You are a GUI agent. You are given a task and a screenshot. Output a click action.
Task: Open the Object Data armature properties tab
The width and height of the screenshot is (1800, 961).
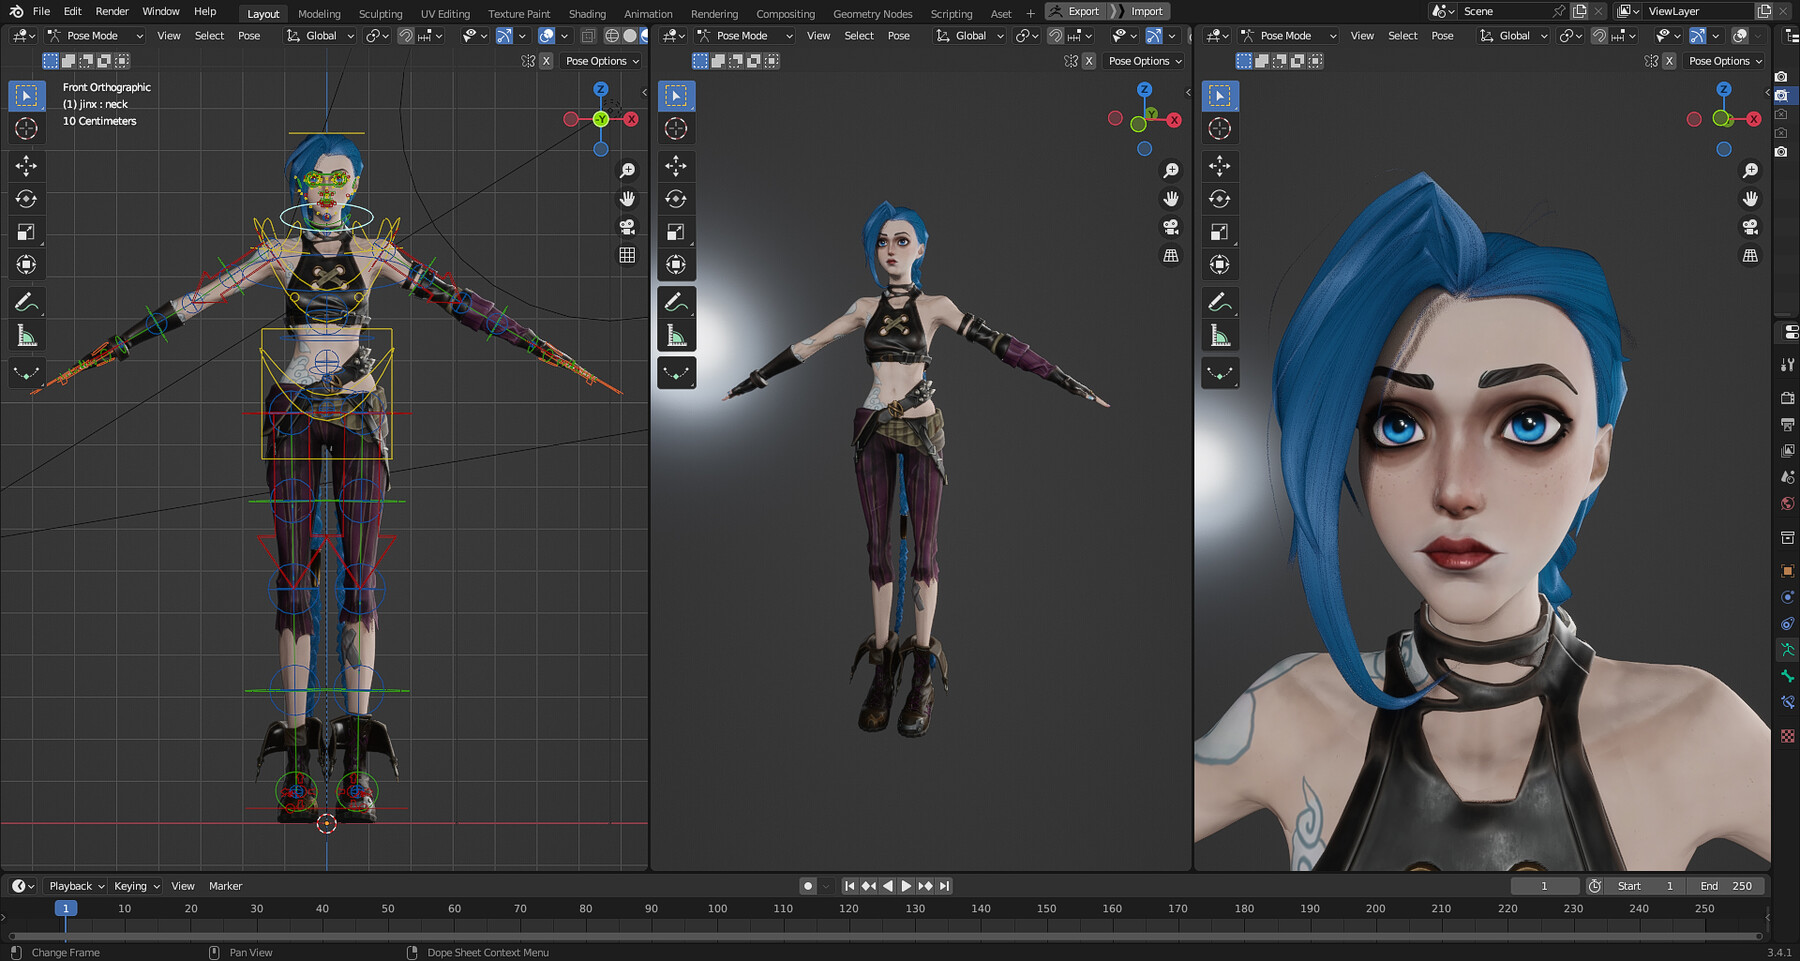point(1788,650)
